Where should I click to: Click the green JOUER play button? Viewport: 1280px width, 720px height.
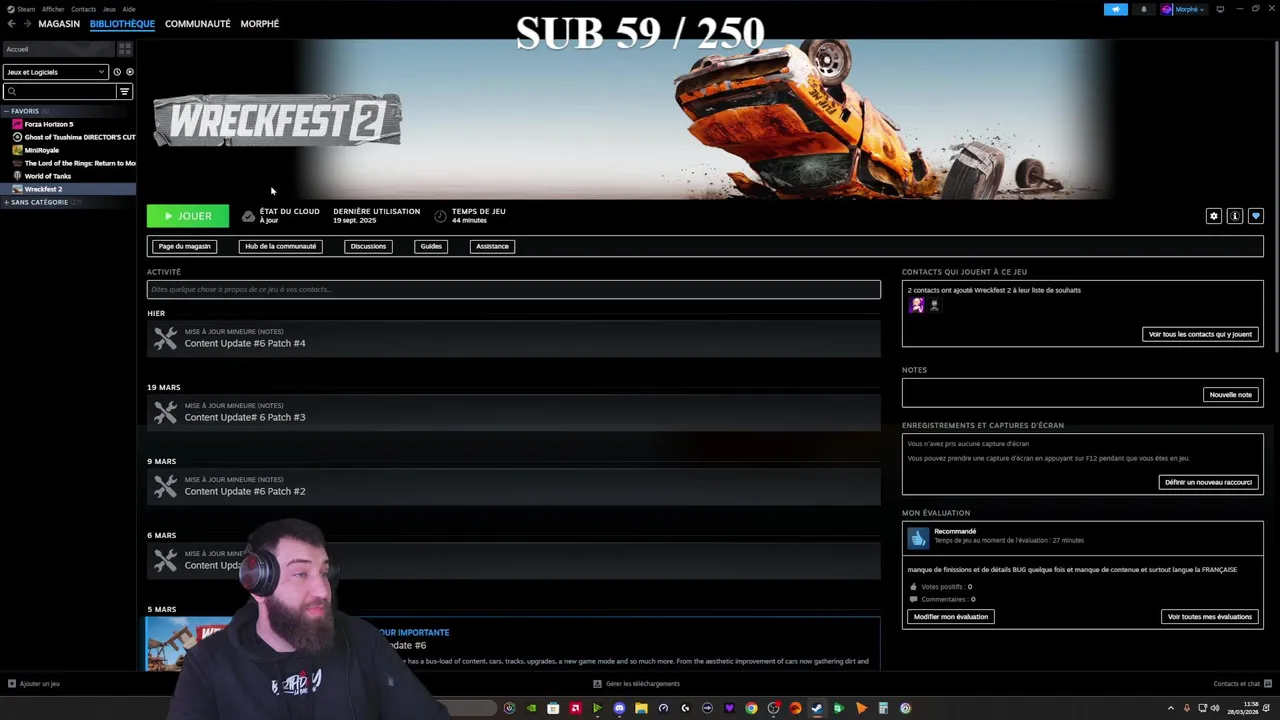[188, 216]
